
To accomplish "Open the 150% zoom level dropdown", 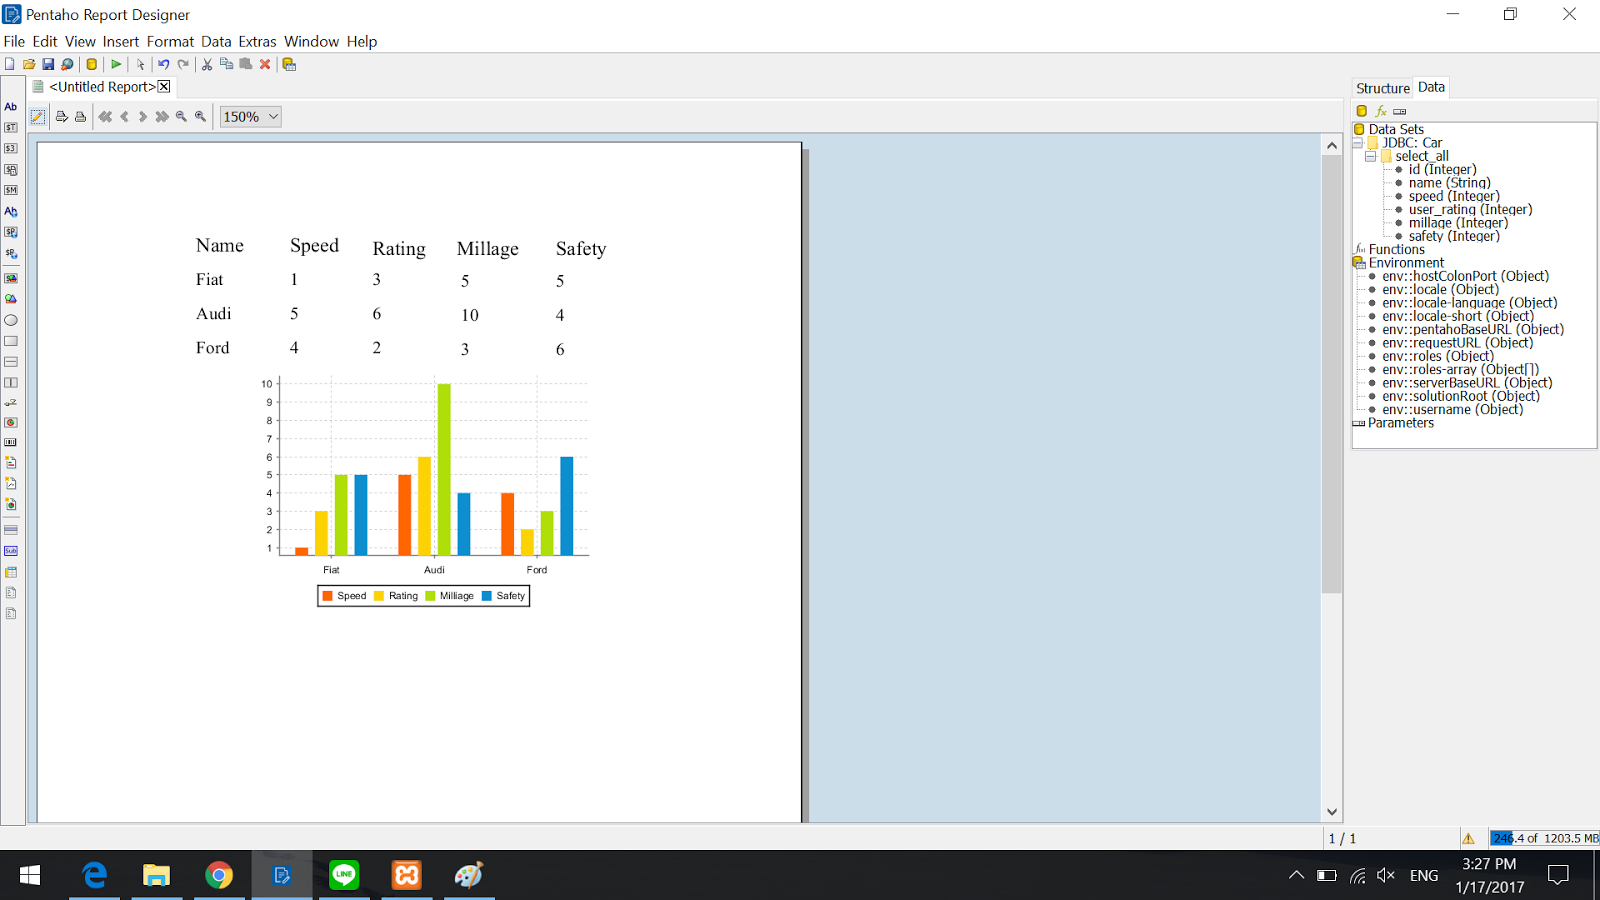I will click(271, 116).
